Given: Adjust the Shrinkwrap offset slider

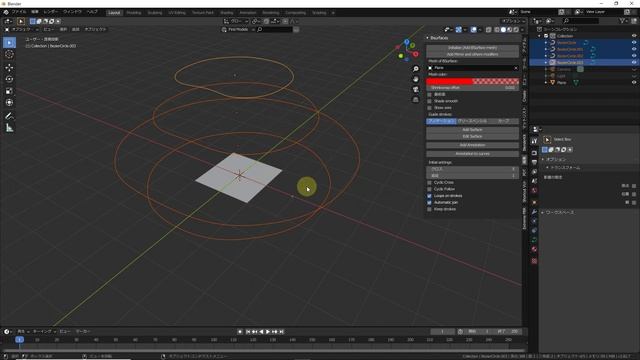Looking at the screenshot, I should (x=473, y=88).
